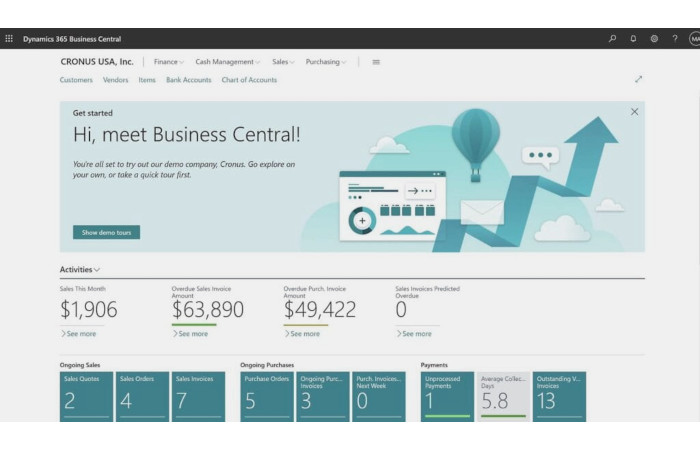This screenshot has width=700, height=450.
Task: Open the notifications bell icon
Action: coord(633,39)
